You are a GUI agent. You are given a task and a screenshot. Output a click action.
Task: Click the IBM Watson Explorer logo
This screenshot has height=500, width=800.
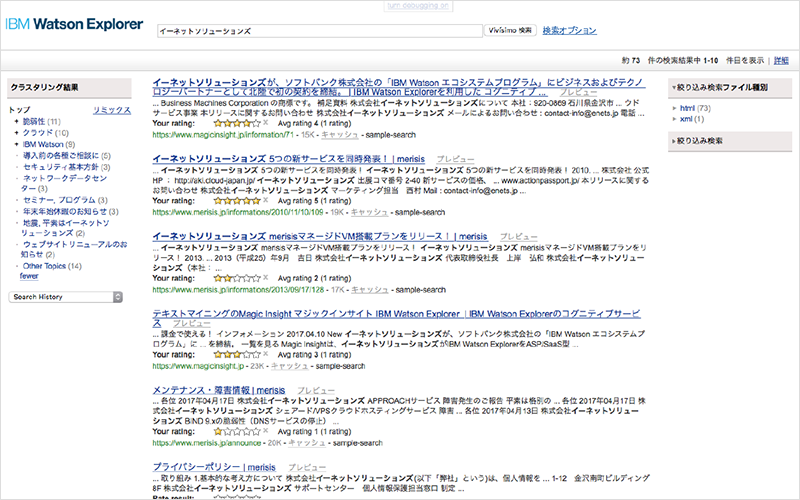pyautogui.click(x=74, y=24)
